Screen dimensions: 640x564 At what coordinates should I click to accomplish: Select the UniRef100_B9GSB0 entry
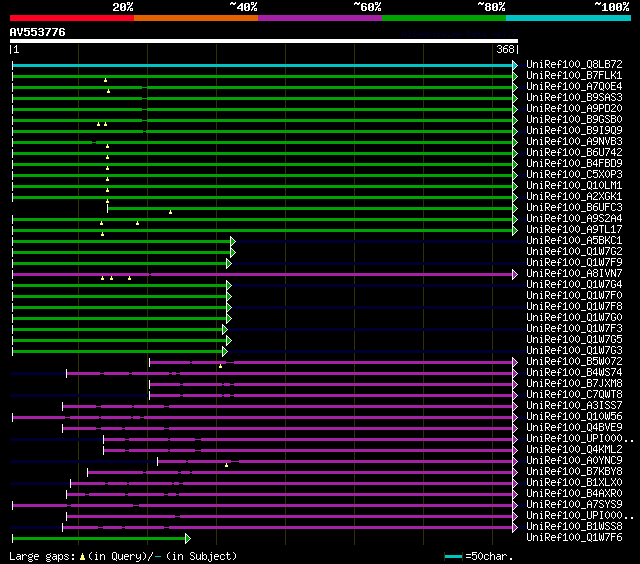pos(574,120)
